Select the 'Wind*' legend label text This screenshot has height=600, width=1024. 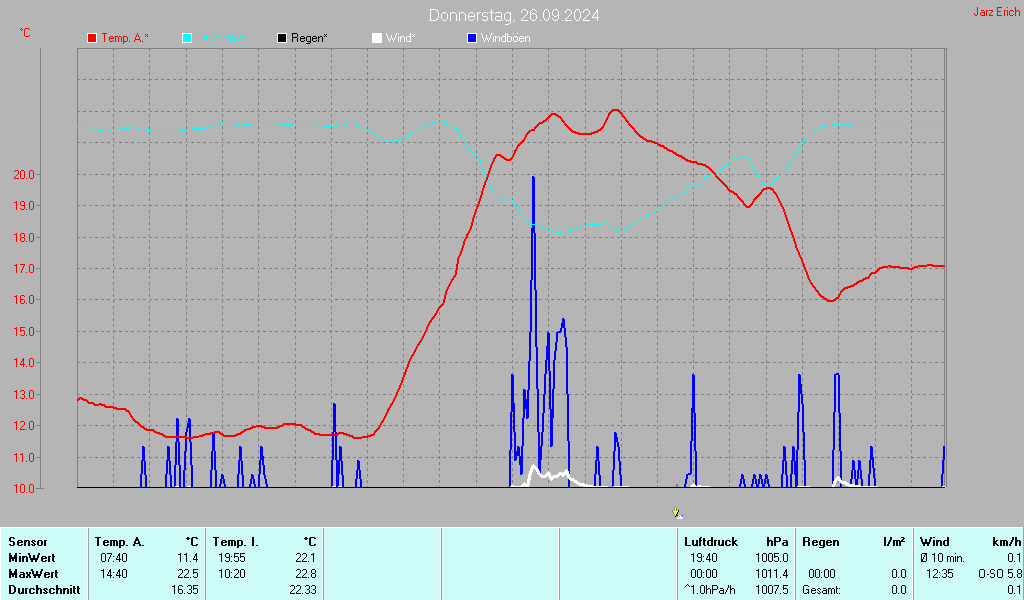point(401,38)
